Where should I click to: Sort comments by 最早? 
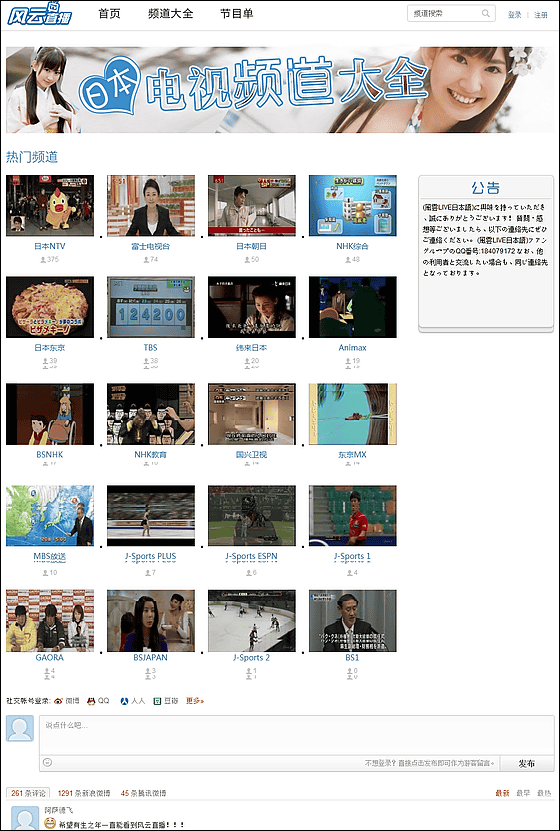tap(523, 793)
